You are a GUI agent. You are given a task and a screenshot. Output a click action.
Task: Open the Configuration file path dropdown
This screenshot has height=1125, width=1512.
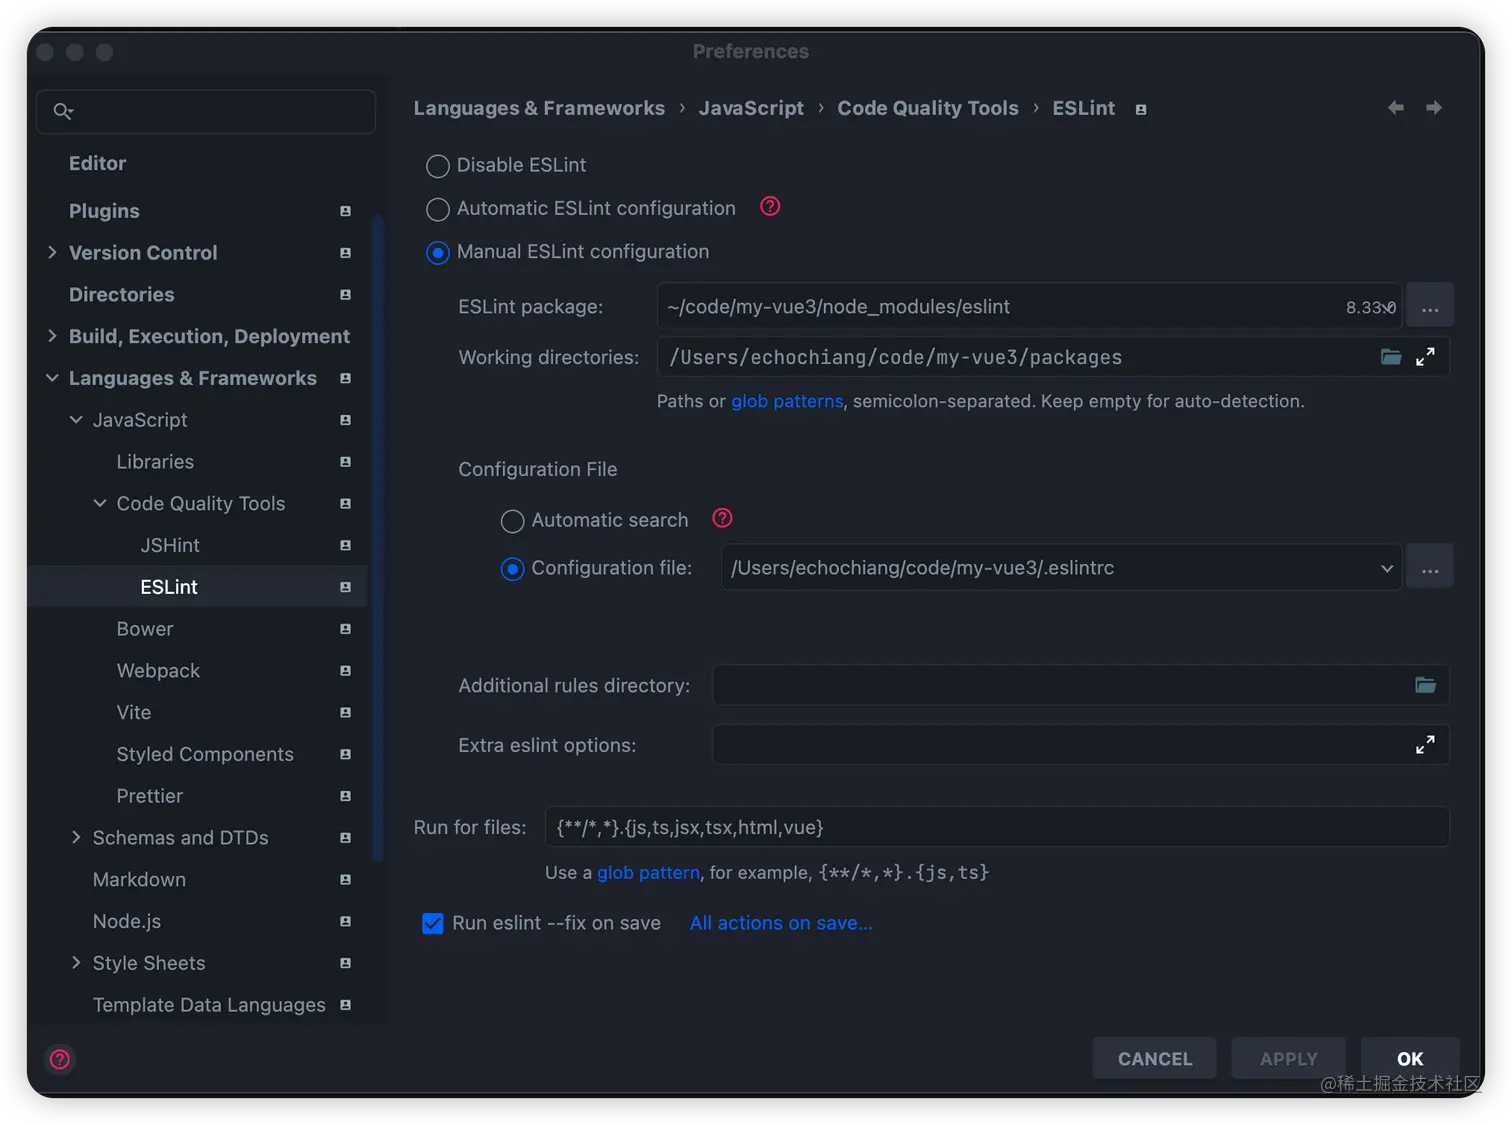tap(1386, 568)
